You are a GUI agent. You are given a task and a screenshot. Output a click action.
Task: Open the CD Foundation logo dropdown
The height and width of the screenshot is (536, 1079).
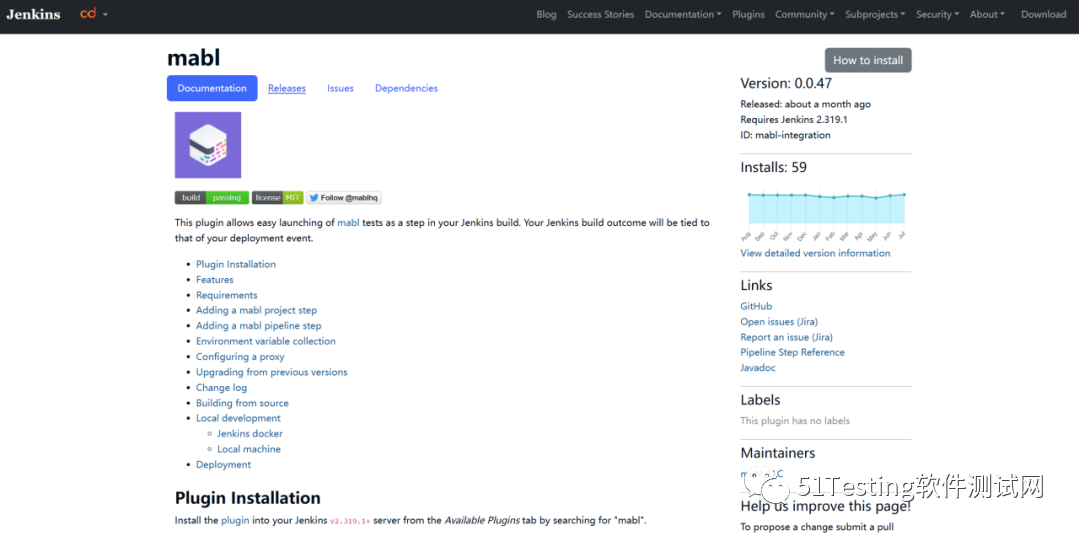[94, 13]
